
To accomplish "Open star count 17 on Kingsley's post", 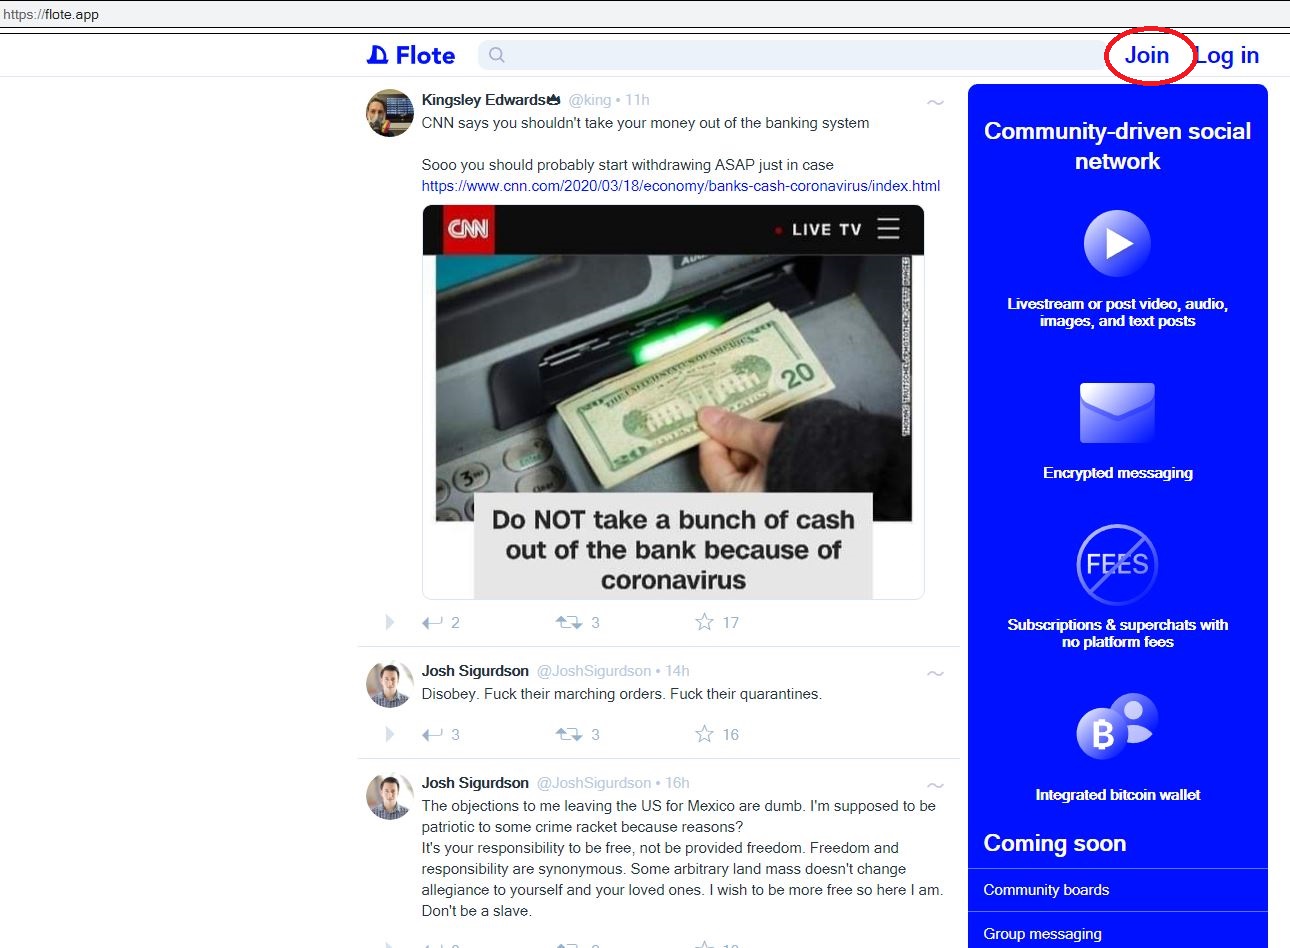I will (x=731, y=623).
